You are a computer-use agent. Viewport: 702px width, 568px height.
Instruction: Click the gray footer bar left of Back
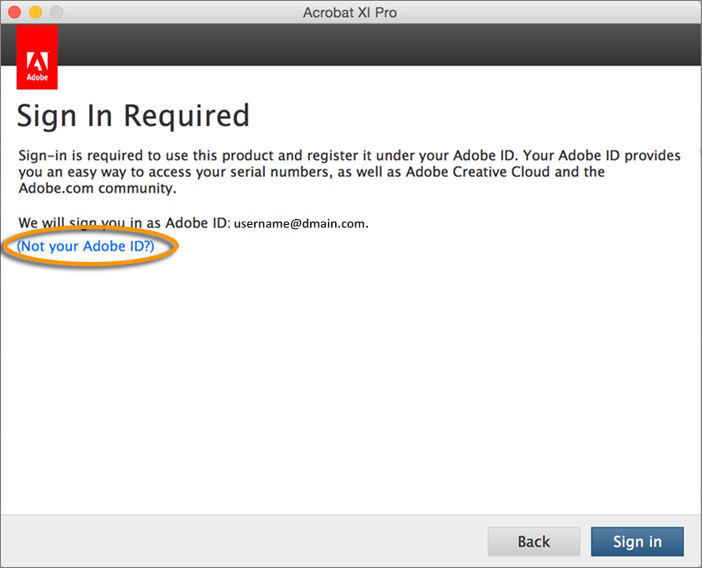(x=240, y=541)
